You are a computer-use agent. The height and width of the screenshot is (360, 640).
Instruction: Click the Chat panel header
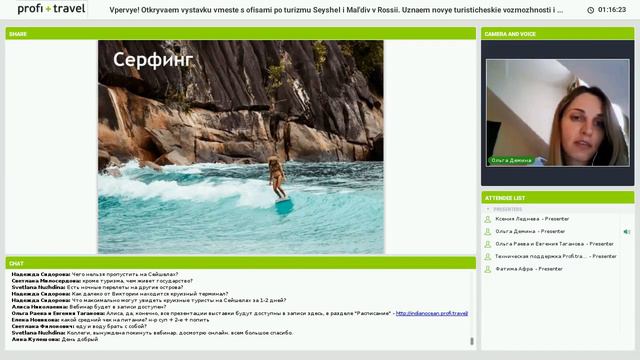241,263
